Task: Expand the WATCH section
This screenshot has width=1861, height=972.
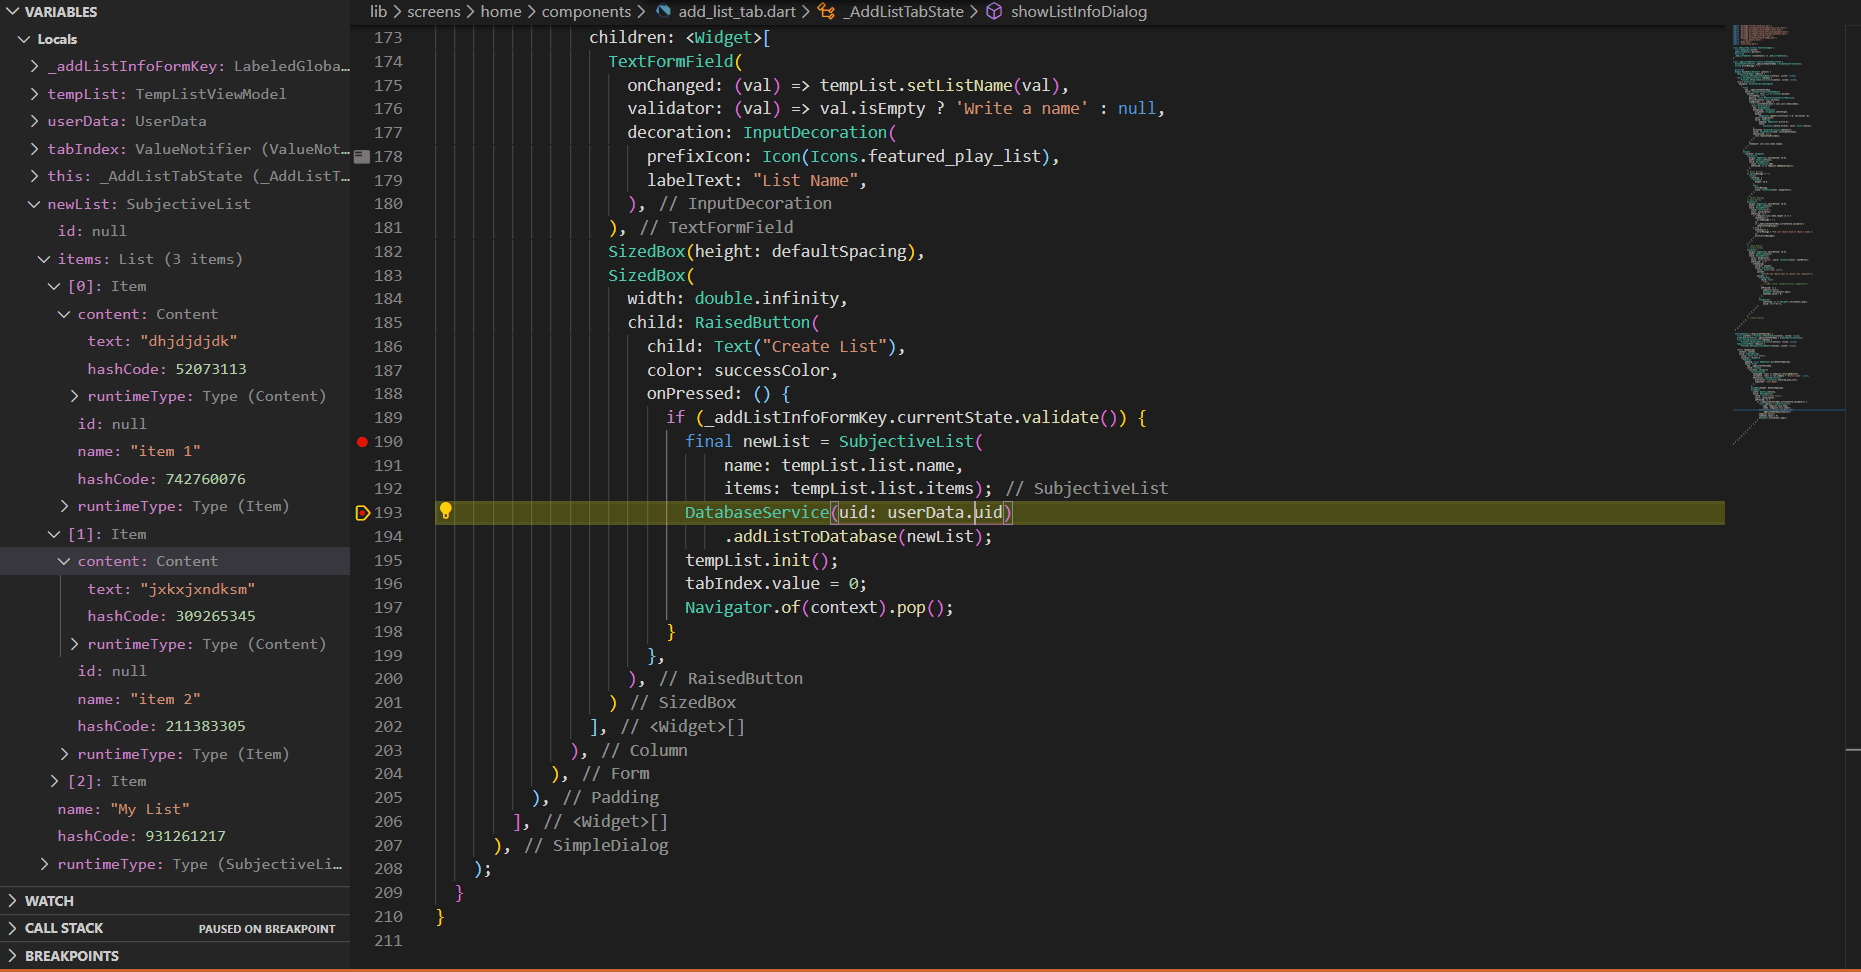Action: pos(49,901)
